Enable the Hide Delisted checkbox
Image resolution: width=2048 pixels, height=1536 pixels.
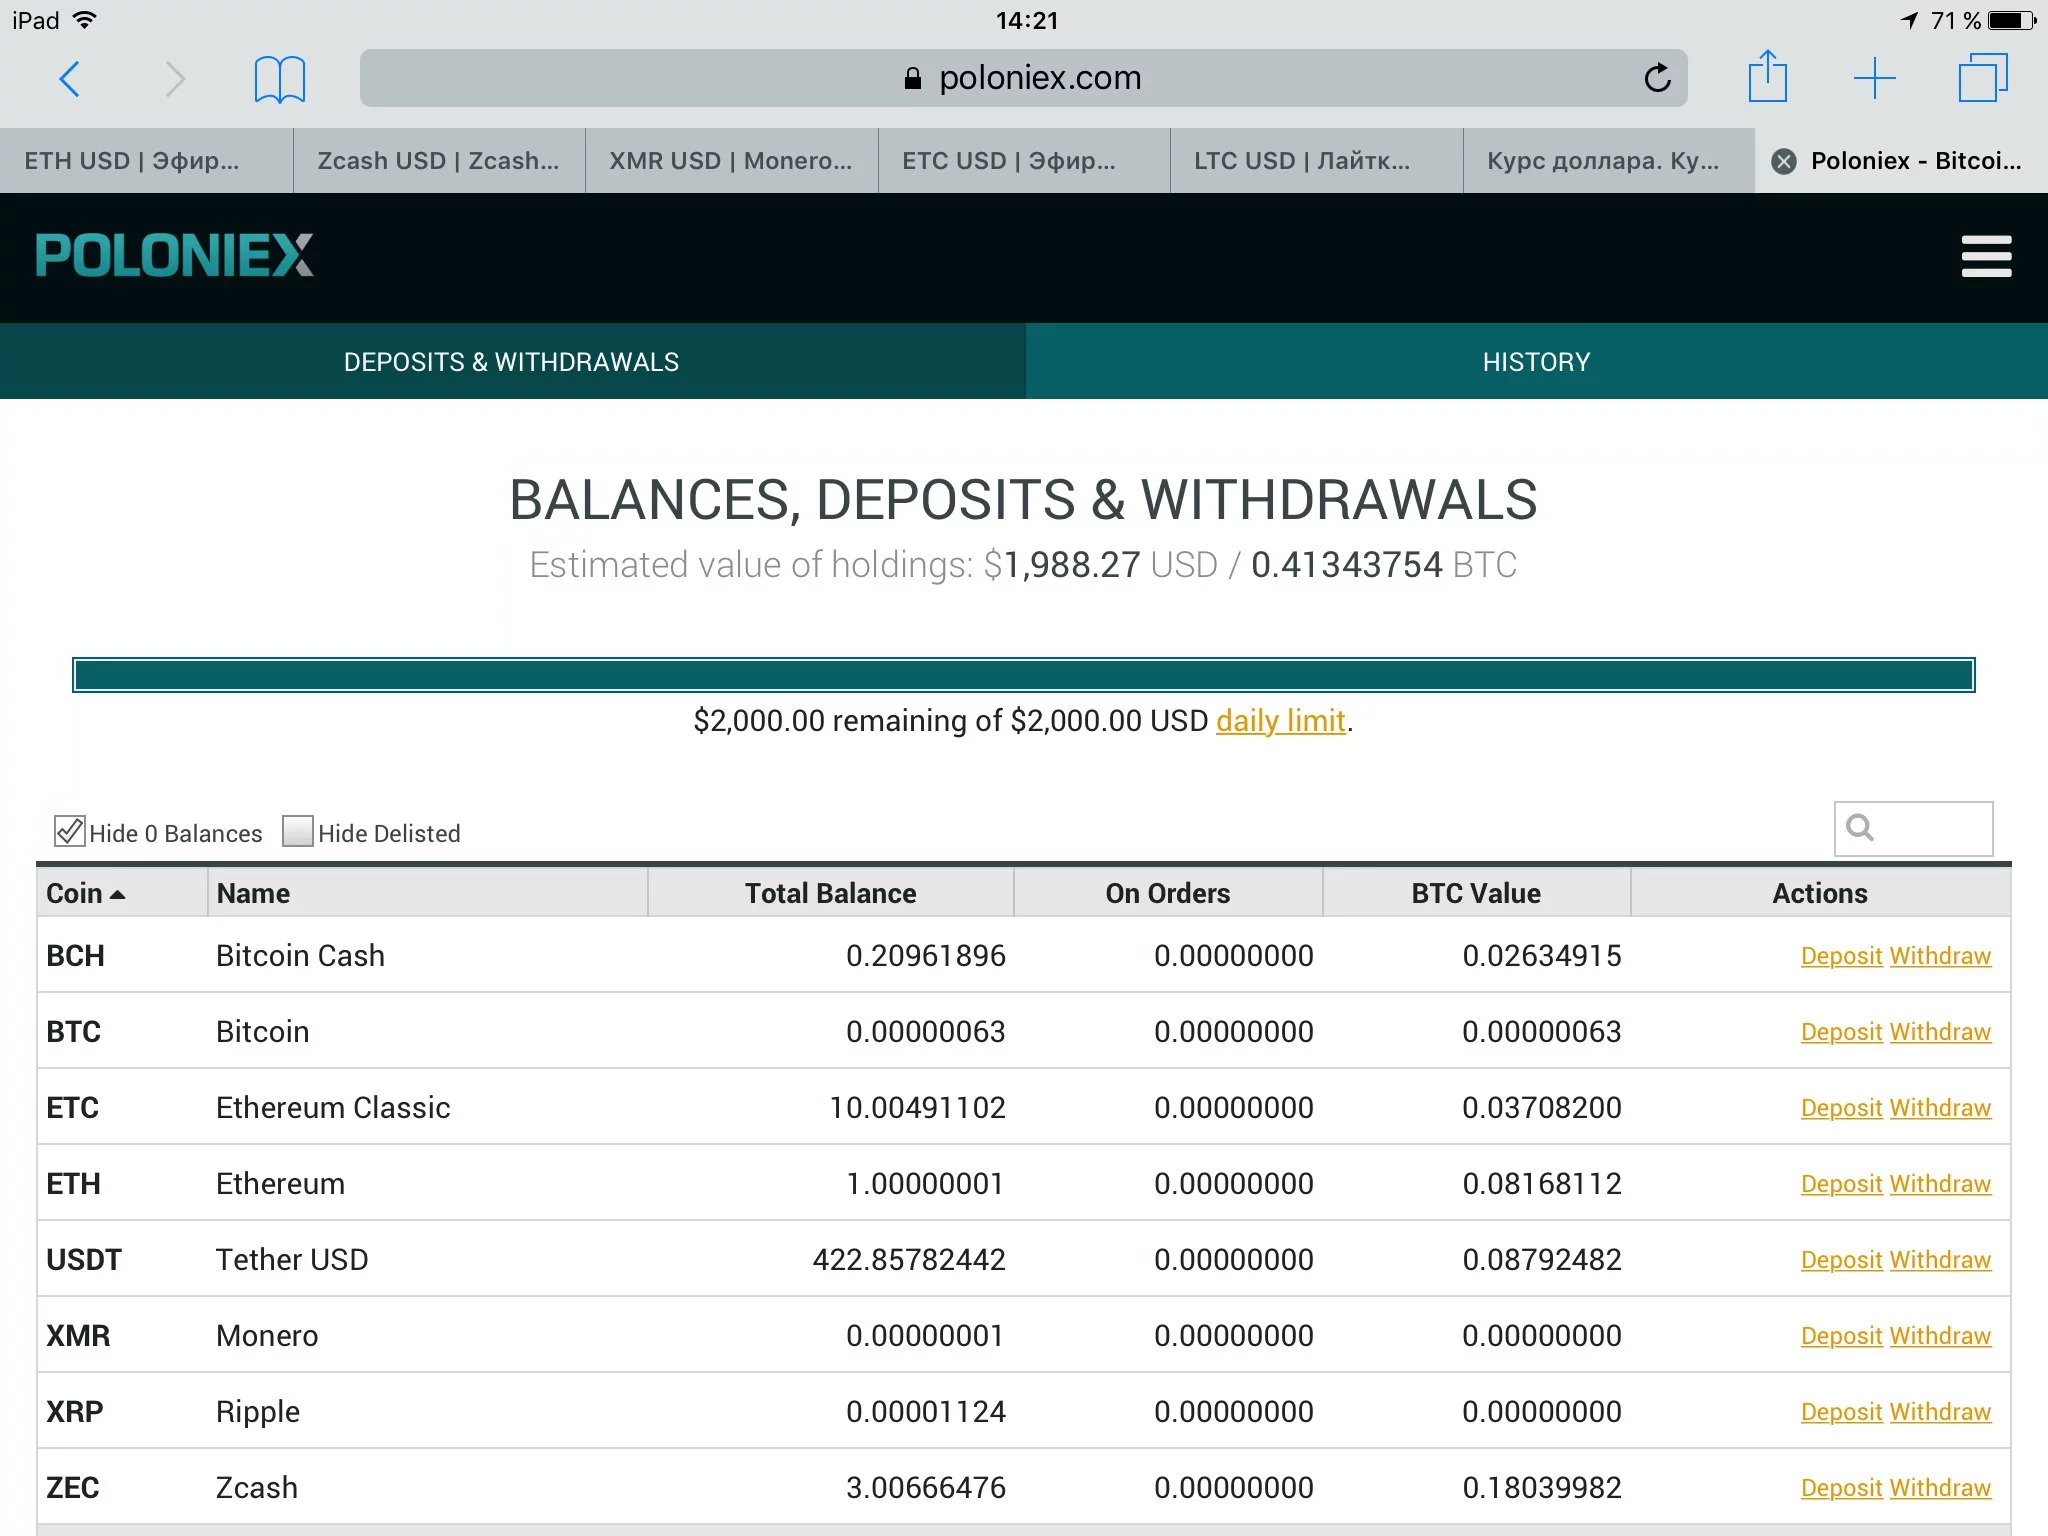click(297, 831)
